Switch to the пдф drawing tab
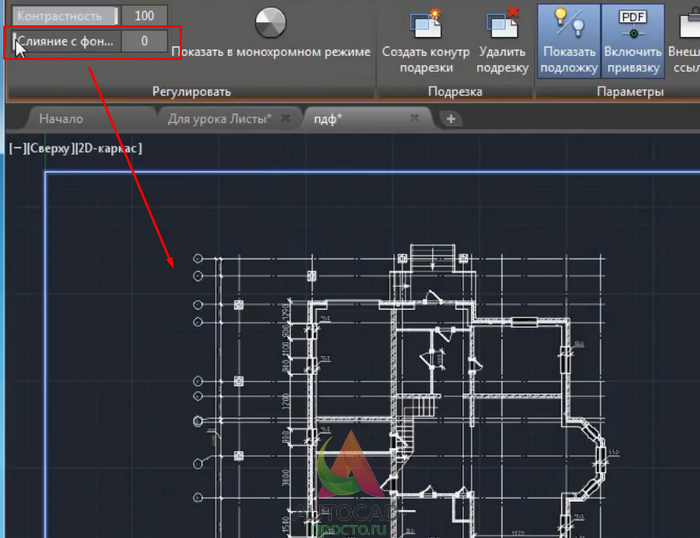The image size is (700, 538). point(328,119)
